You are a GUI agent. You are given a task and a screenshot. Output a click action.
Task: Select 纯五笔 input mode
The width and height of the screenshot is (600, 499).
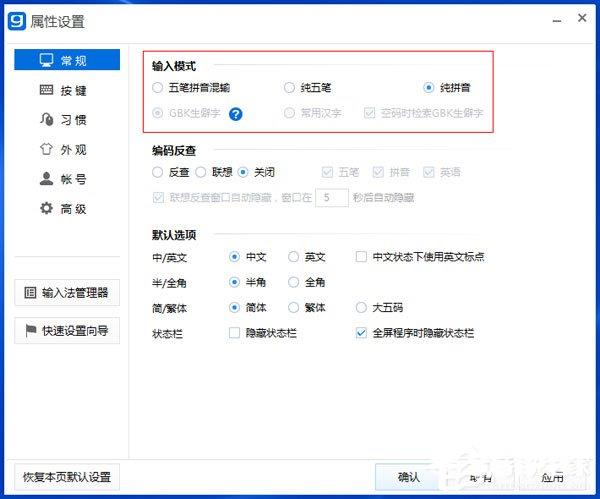(x=289, y=88)
